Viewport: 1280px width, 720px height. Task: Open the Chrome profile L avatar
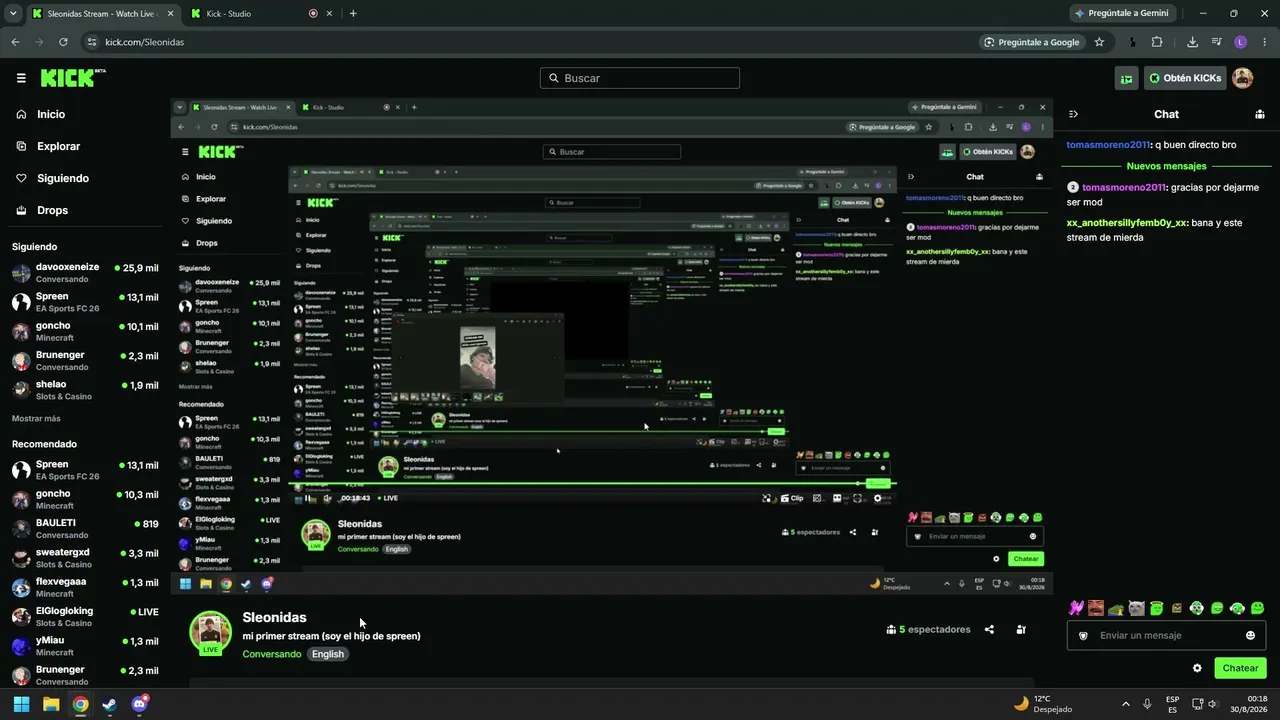pos(1241,42)
